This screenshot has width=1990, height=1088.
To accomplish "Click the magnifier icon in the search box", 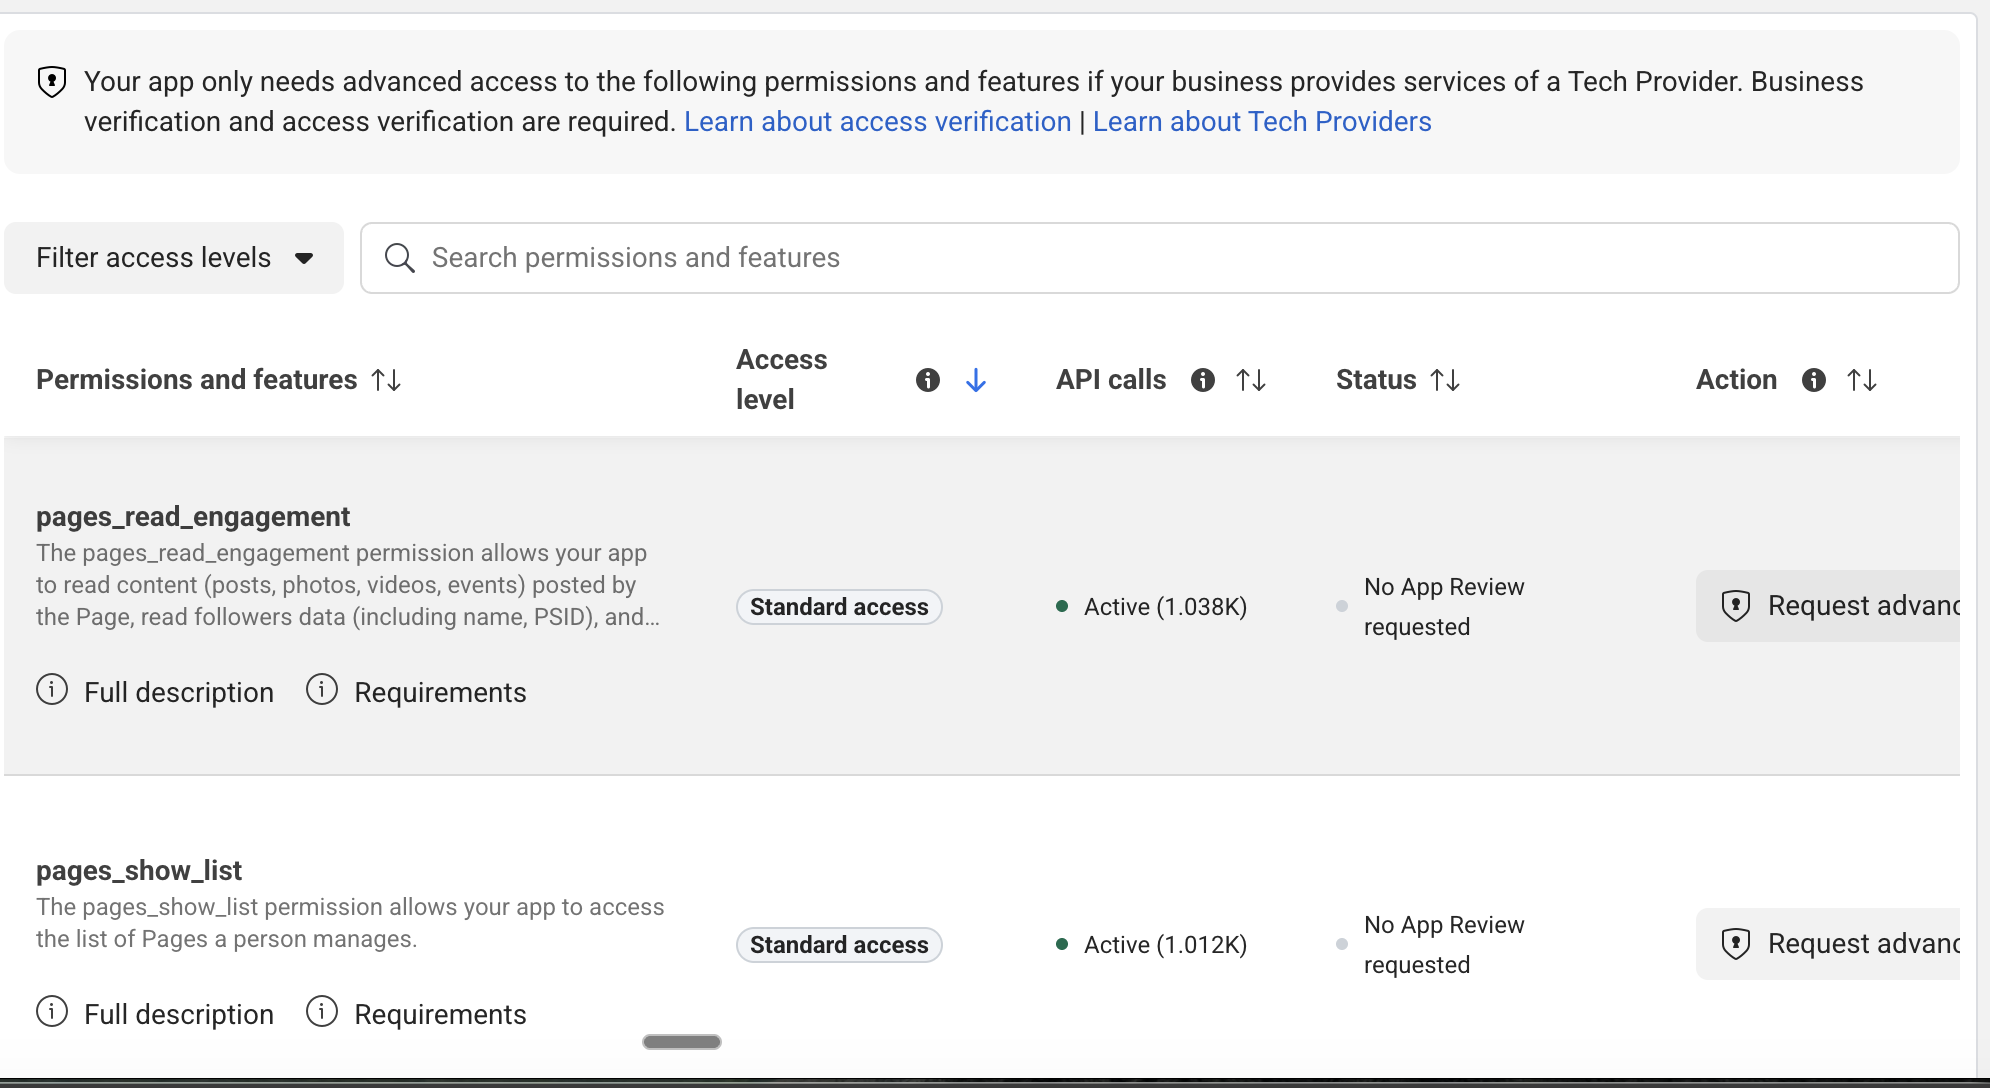I will pyautogui.click(x=400, y=258).
